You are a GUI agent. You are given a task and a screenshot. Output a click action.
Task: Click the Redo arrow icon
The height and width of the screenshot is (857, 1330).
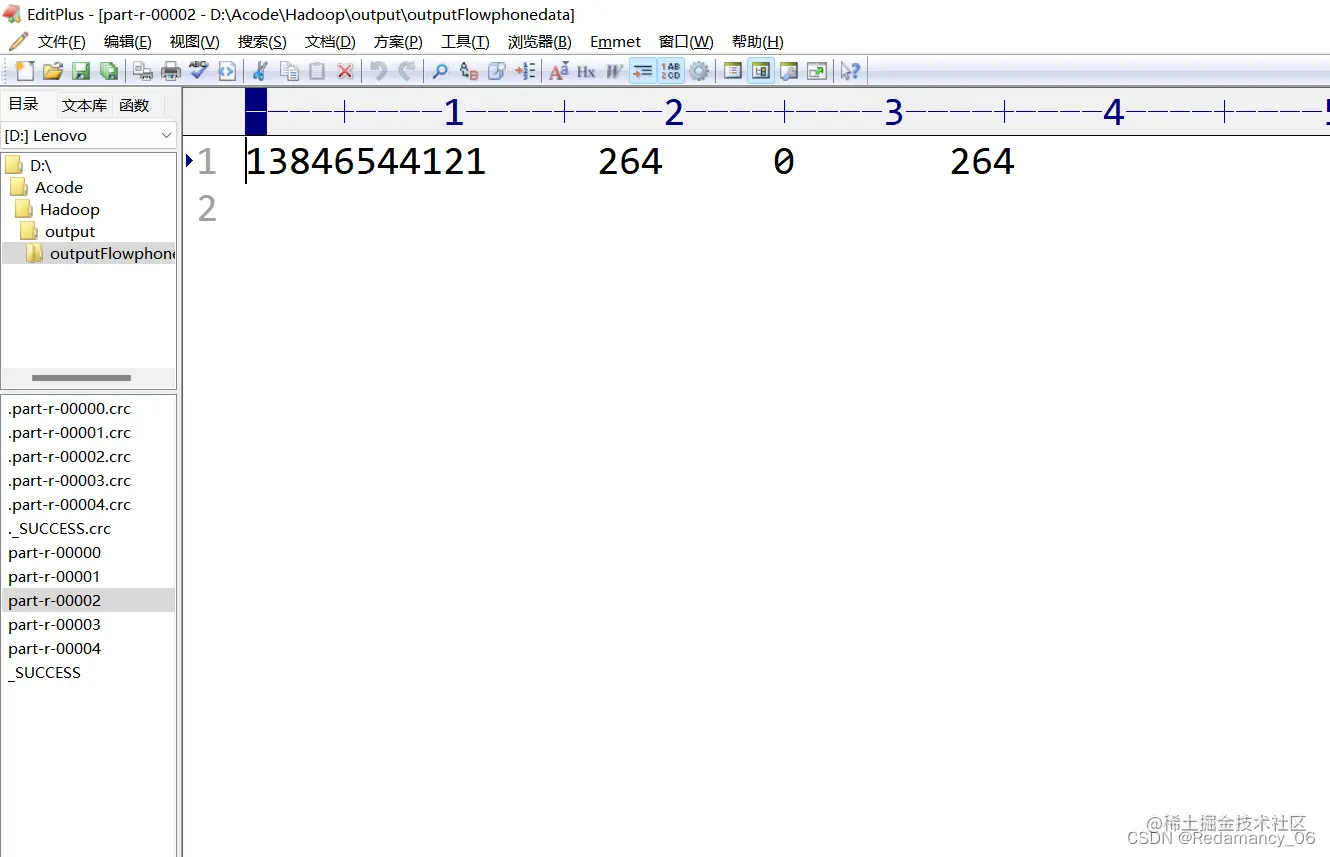point(406,71)
